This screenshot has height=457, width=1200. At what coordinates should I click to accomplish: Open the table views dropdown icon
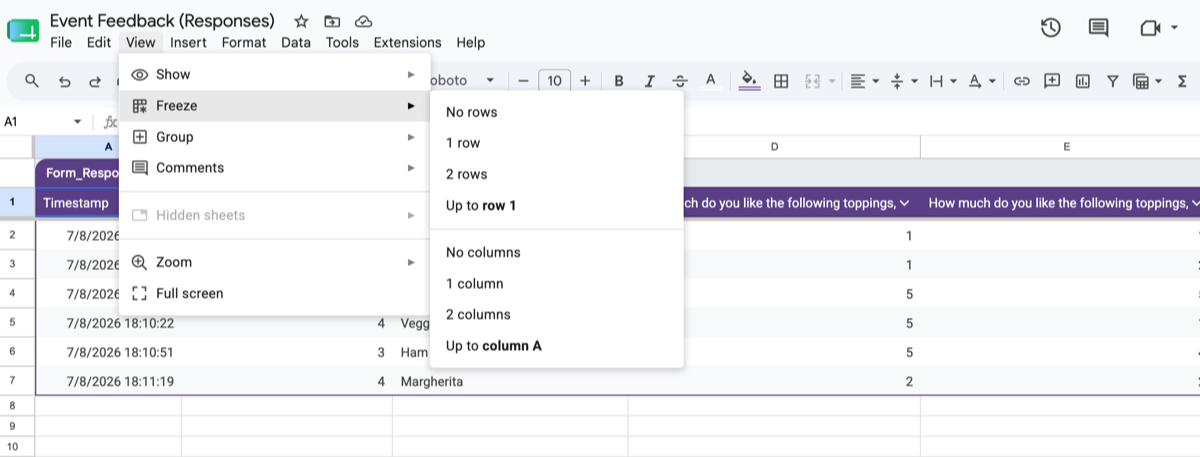coord(1146,81)
